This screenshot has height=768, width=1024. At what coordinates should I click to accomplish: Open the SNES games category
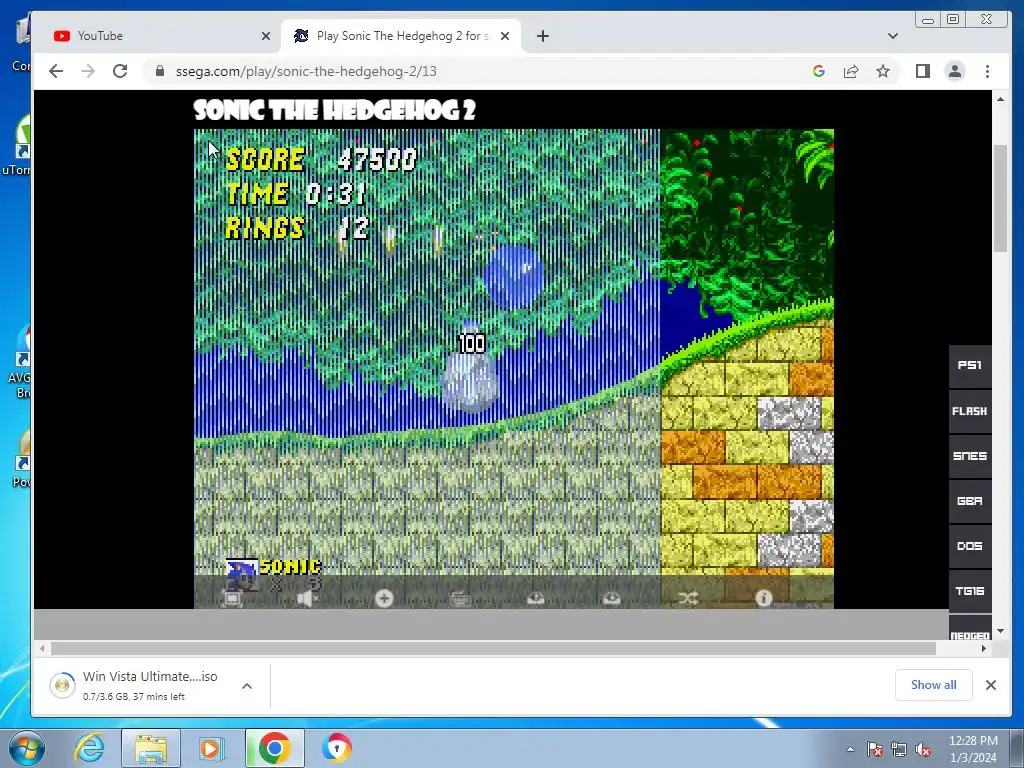click(x=970, y=456)
